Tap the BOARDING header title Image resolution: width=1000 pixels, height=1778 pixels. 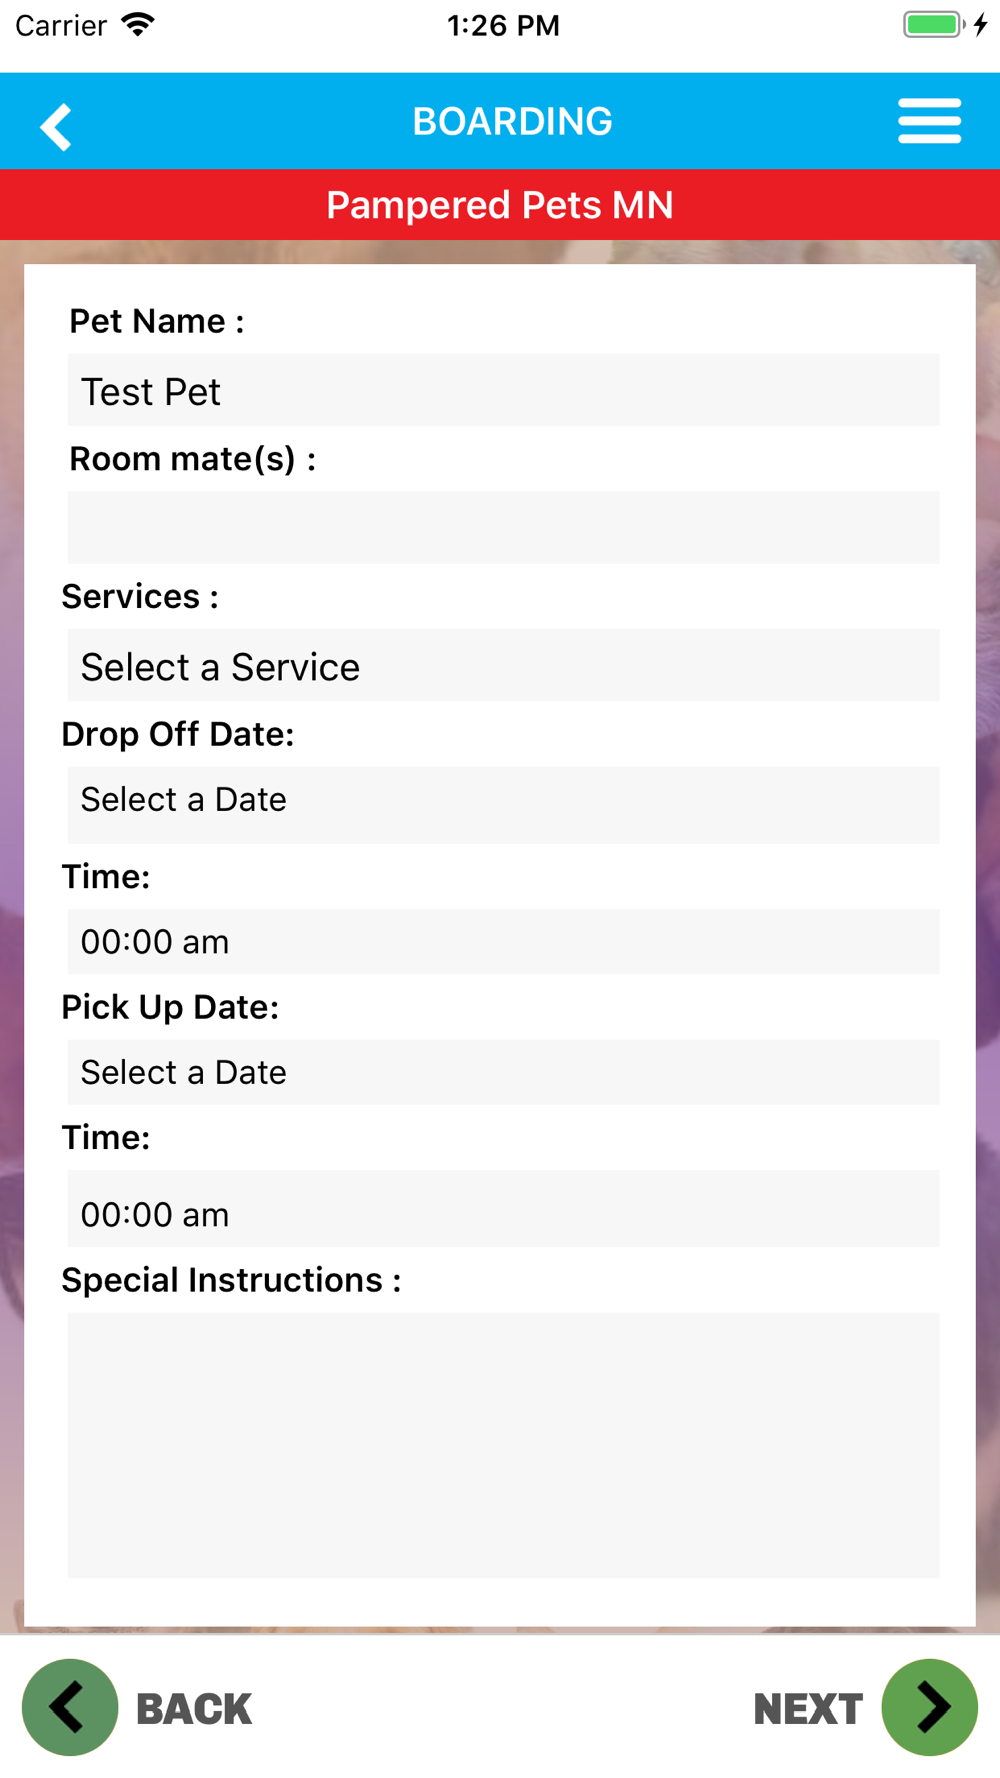click(x=512, y=121)
